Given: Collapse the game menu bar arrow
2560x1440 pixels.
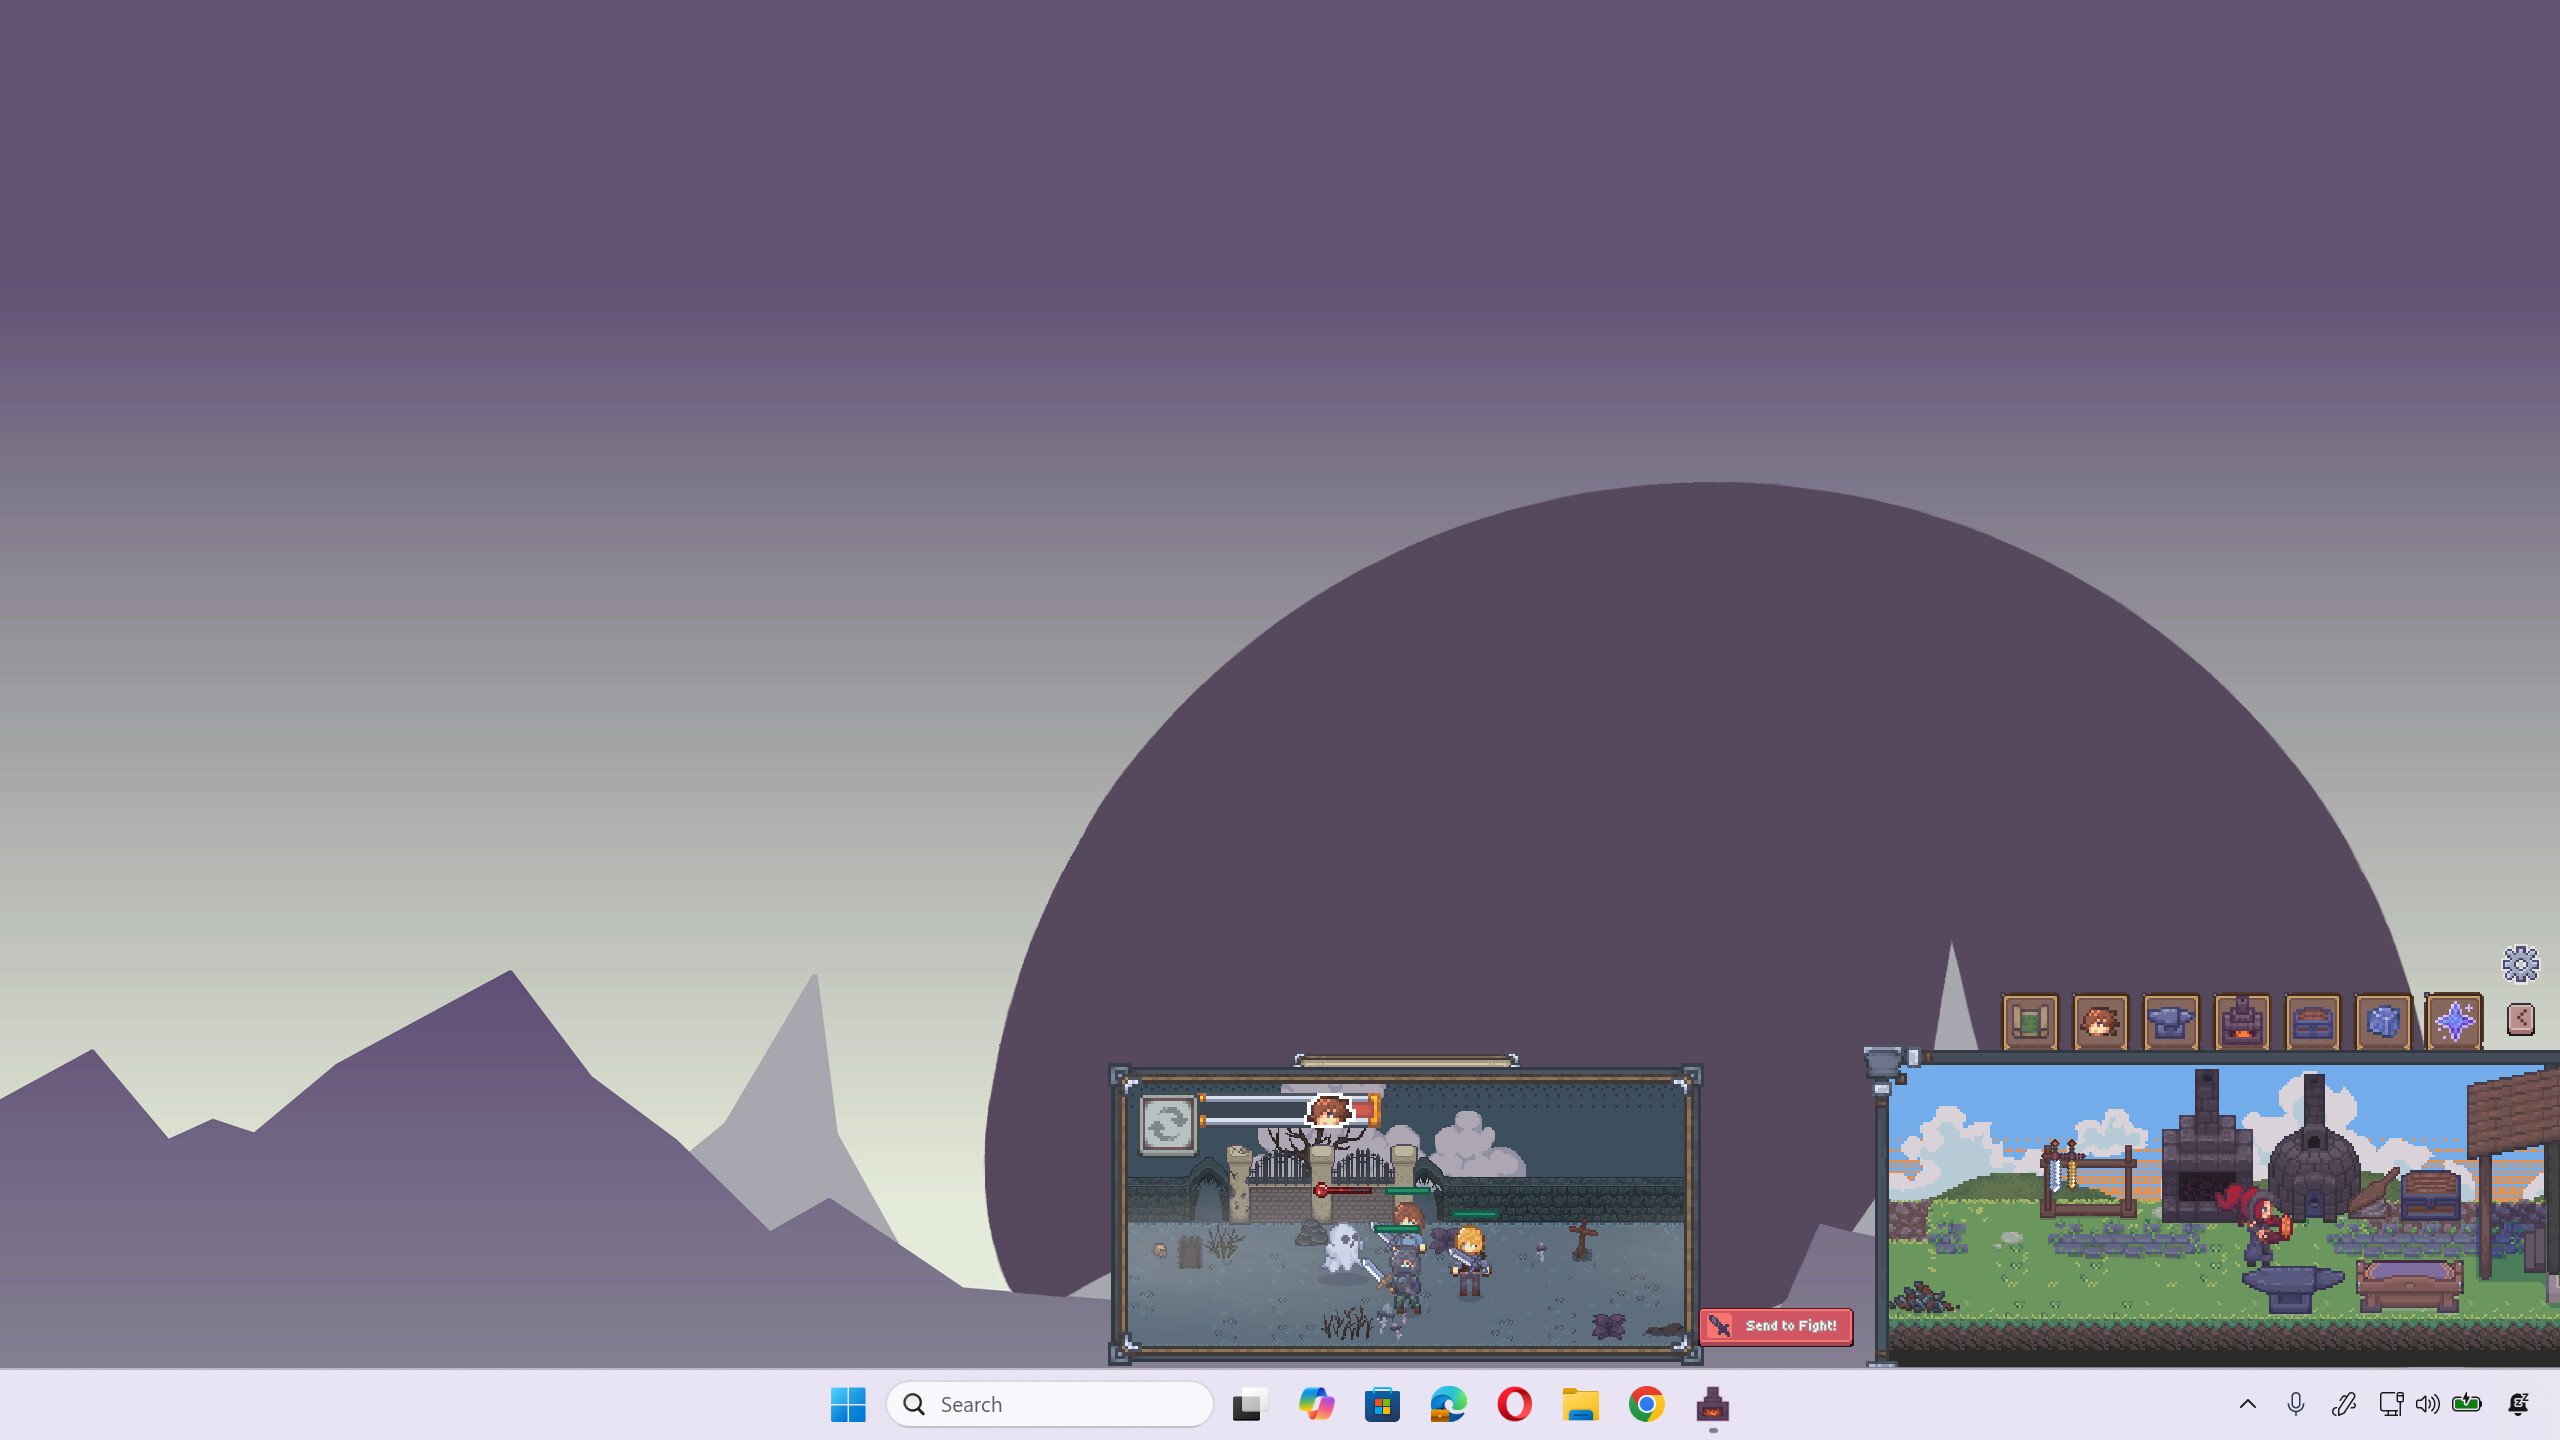Looking at the screenshot, I should click(2521, 1019).
